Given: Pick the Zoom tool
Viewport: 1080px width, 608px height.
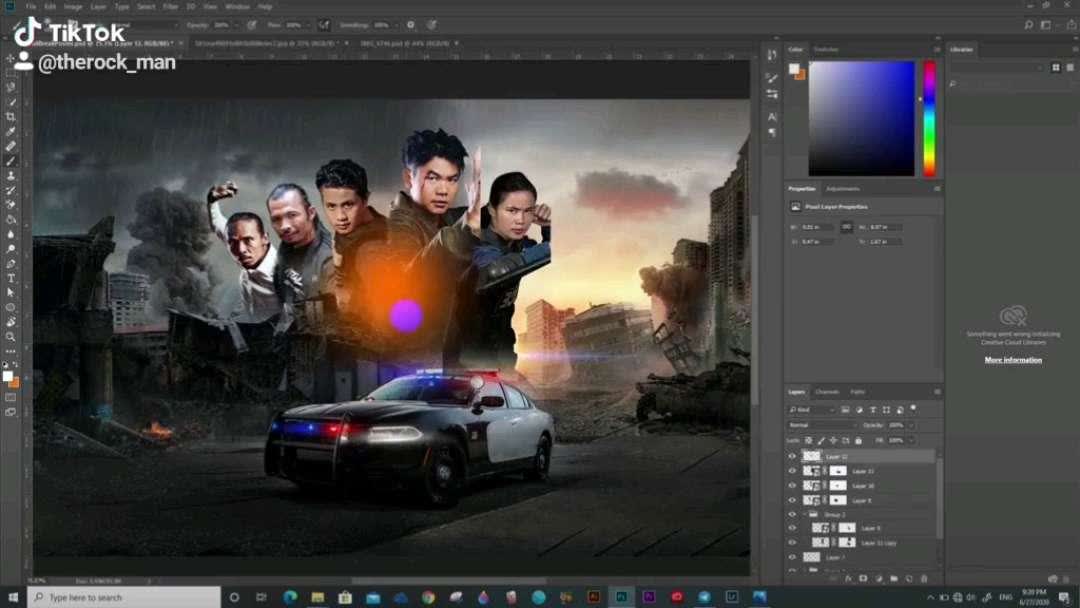Looking at the screenshot, I should click(x=12, y=335).
